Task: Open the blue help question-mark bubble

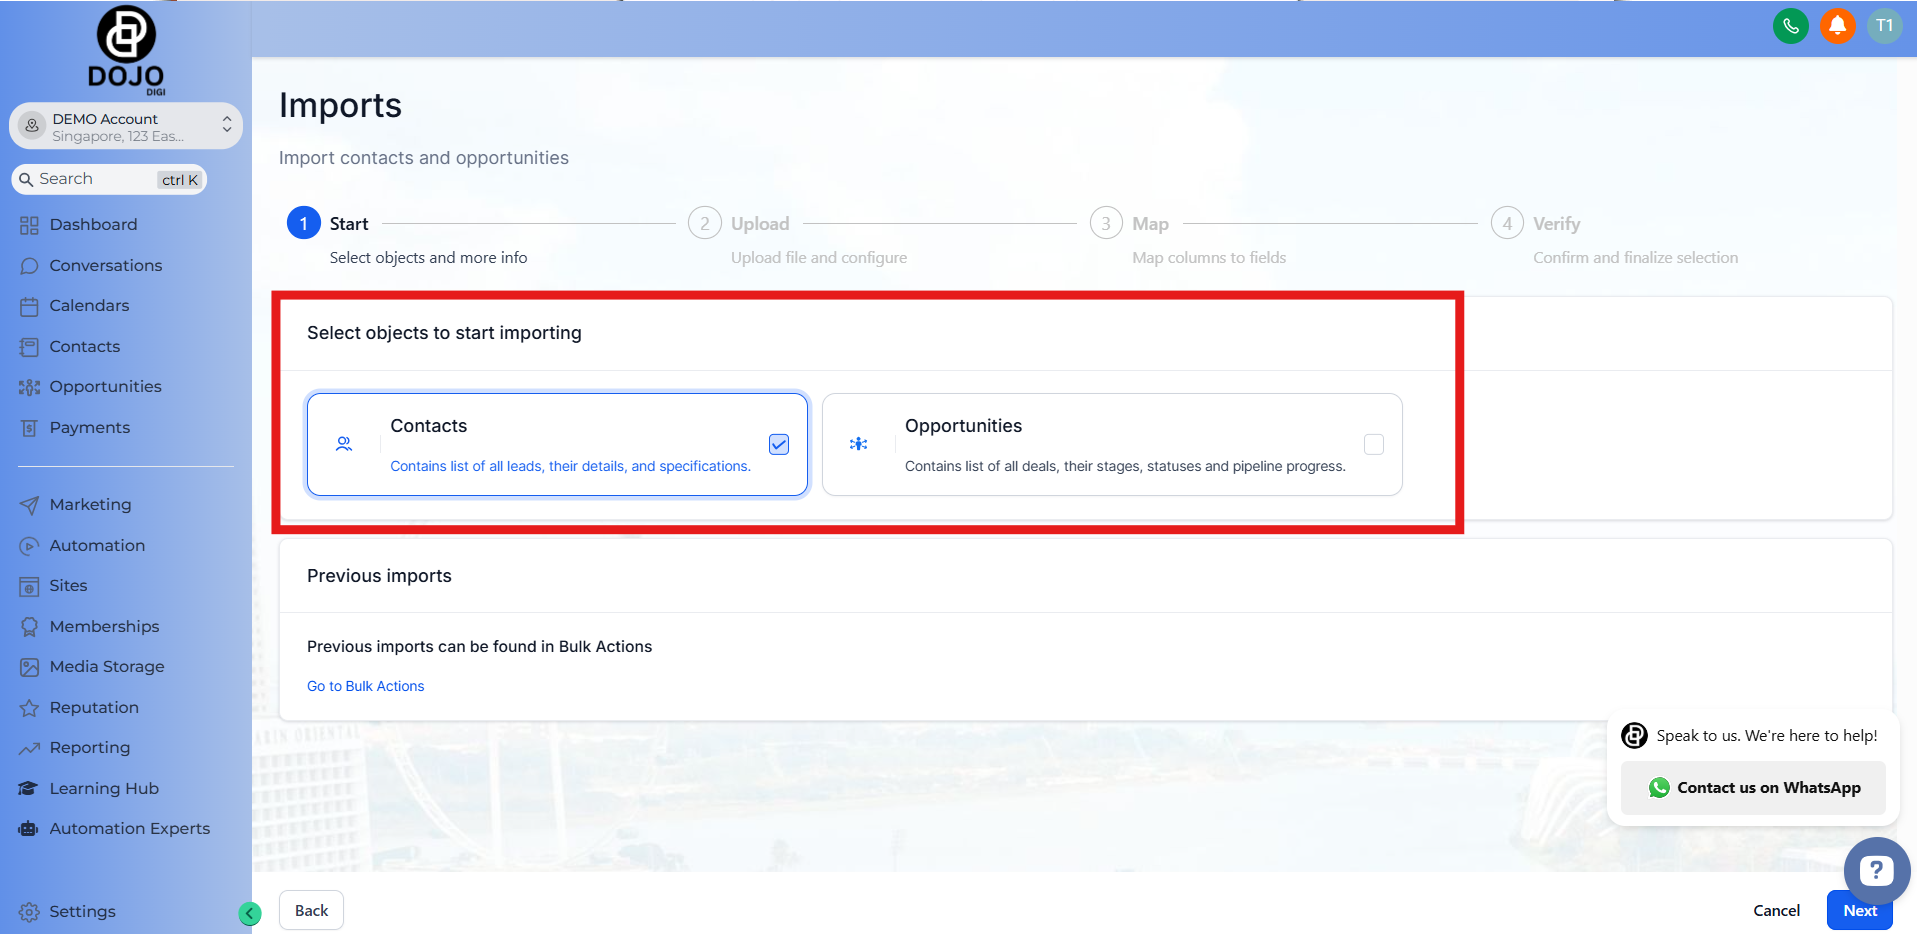Action: point(1876,870)
